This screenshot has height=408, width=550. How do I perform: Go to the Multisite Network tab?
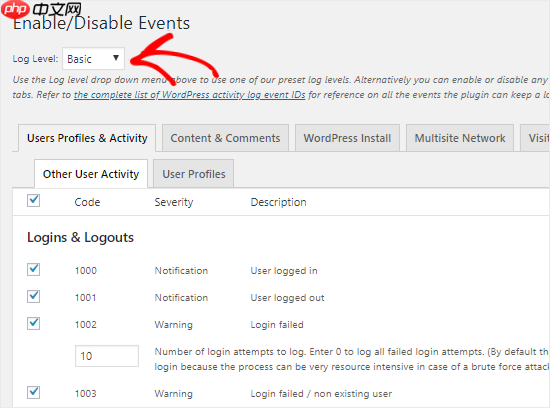(x=460, y=138)
